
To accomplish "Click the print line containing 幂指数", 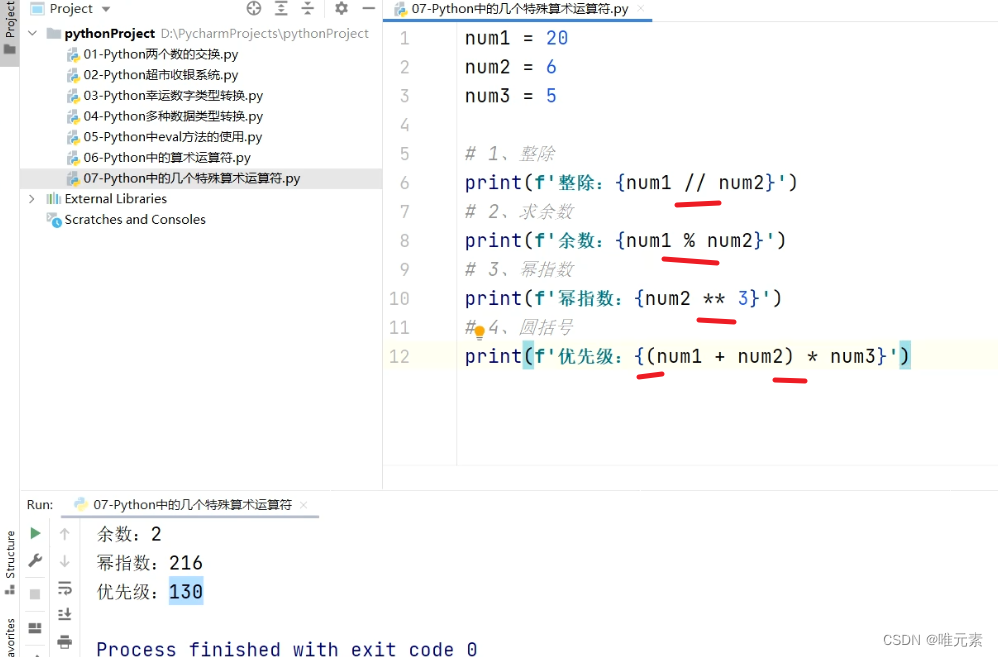I will coord(623,298).
